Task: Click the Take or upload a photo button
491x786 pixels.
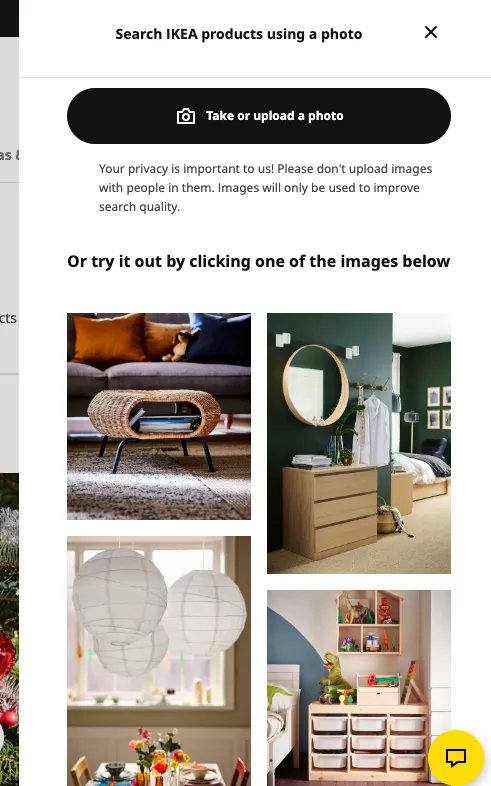Action: [259, 116]
